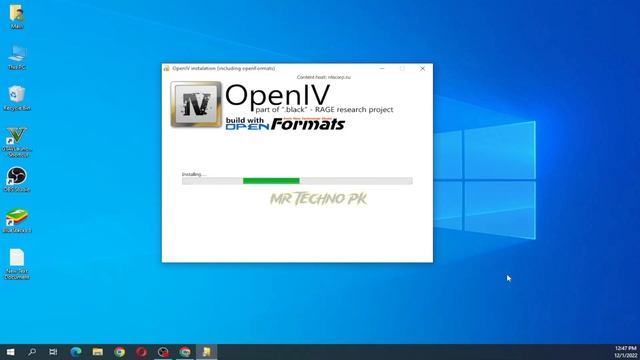This screenshot has width=640, height=360.
Task: Open This PC desktop icon
Action: (x=17, y=57)
